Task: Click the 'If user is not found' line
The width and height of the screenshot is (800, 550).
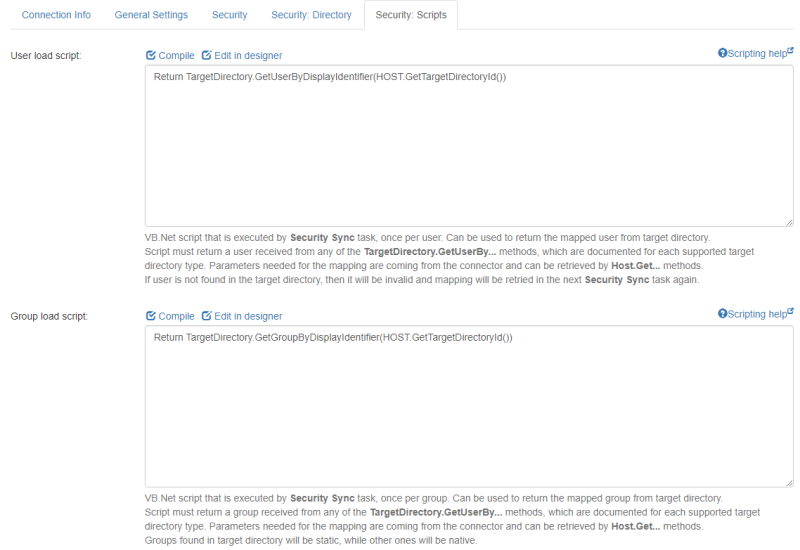Action: pyautogui.click(x=421, y=280)
